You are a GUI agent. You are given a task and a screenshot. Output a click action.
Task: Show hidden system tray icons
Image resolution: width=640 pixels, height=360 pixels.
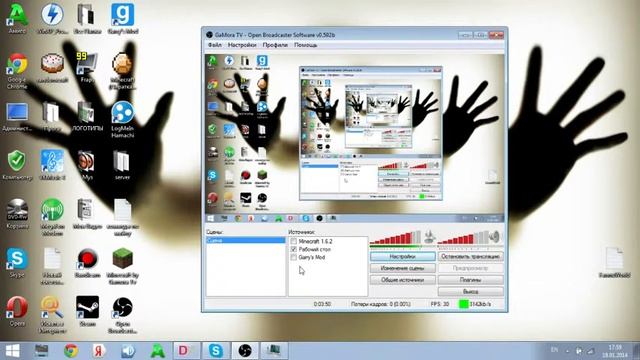[x=567, y=351]
